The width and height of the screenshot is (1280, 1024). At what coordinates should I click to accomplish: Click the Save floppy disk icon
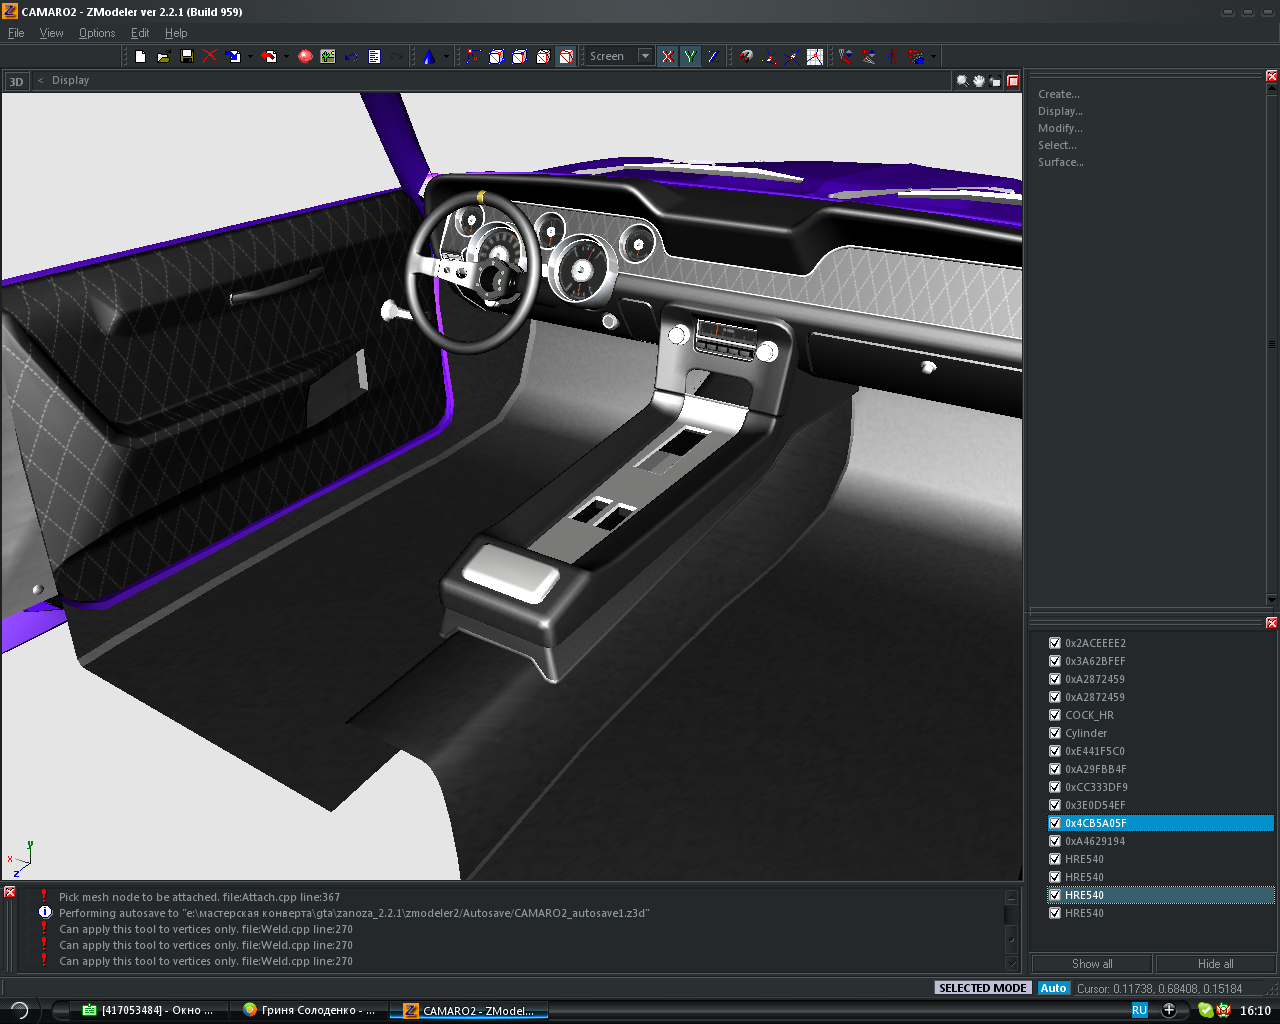[x=186, y=57]
